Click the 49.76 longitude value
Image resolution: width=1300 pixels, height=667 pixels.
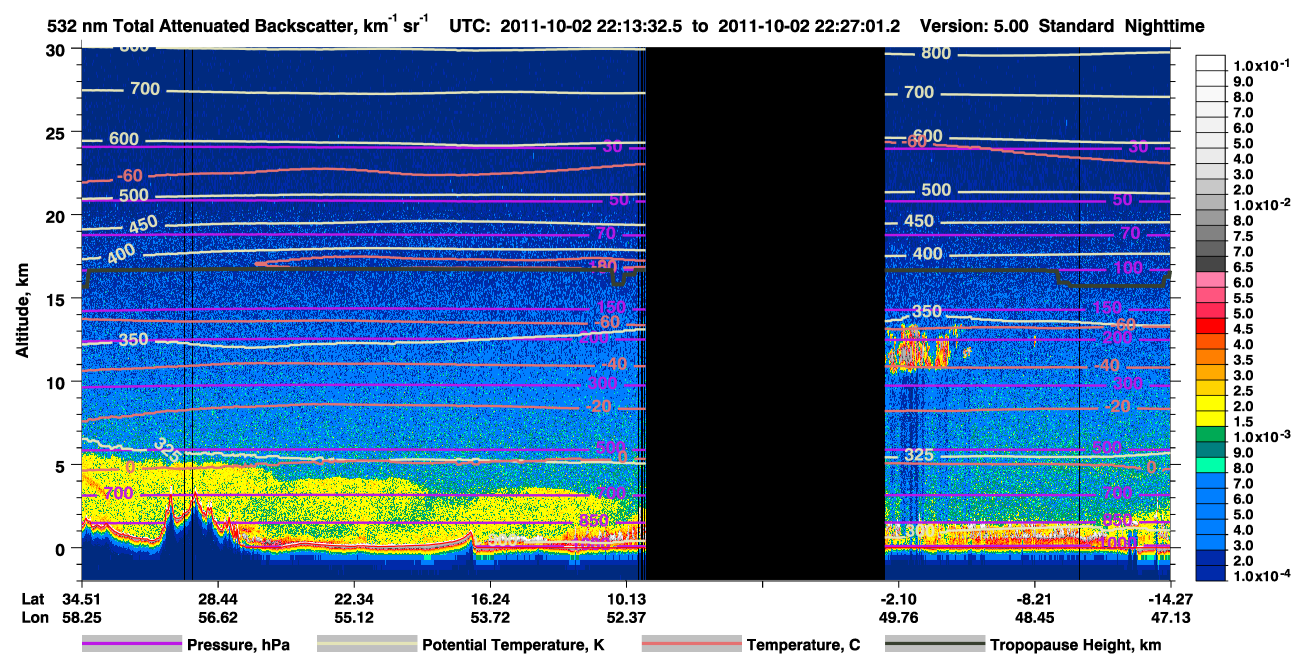point(898,617)
